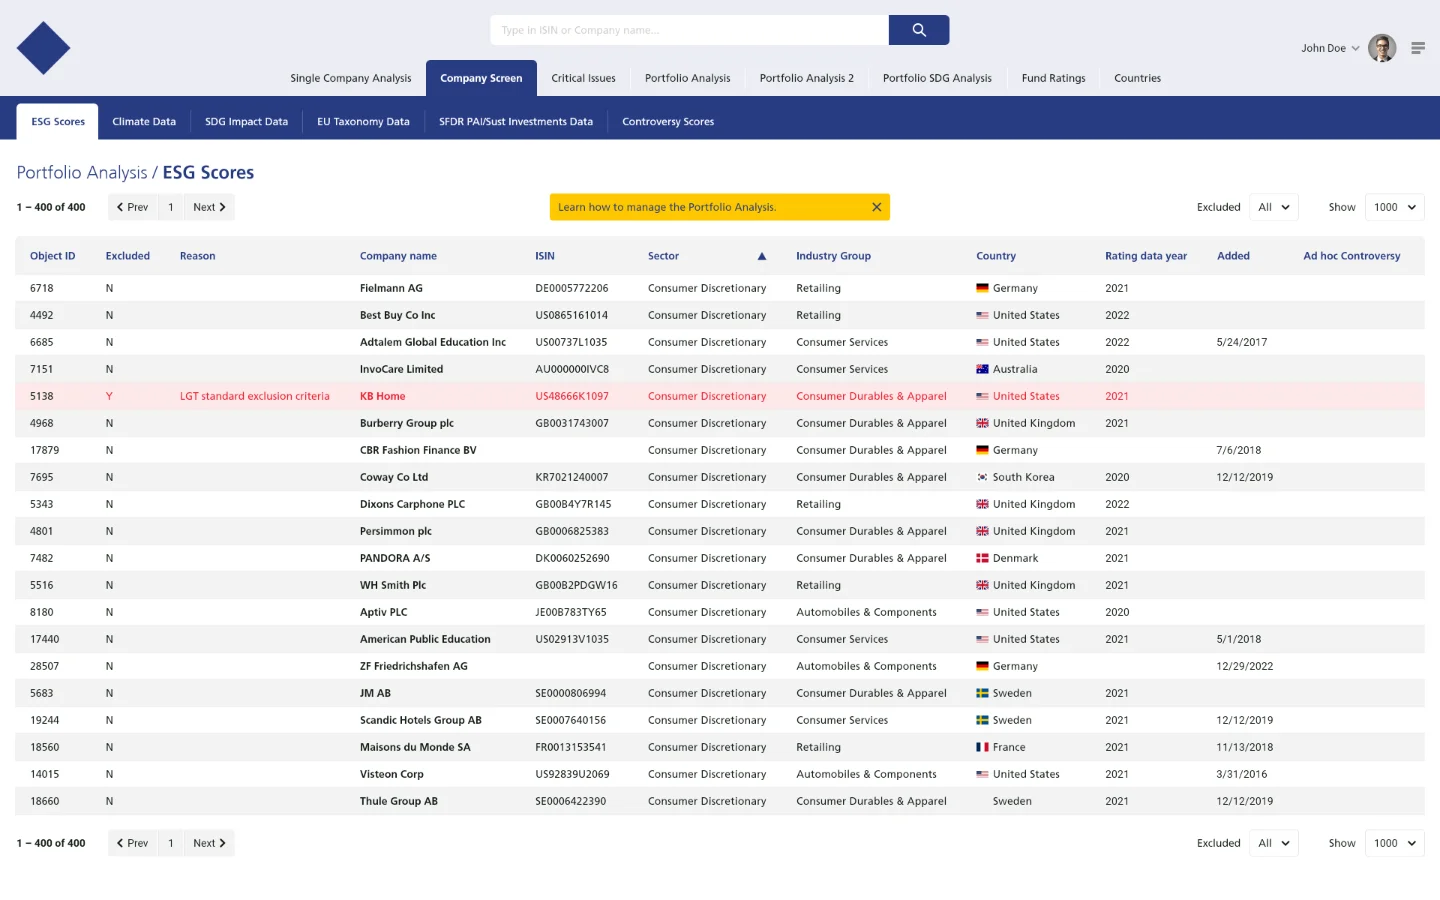Open the EU Taxonomy Data sub-tab
This screenshot has height=900, width=1440.
click(x=363, y=122)
